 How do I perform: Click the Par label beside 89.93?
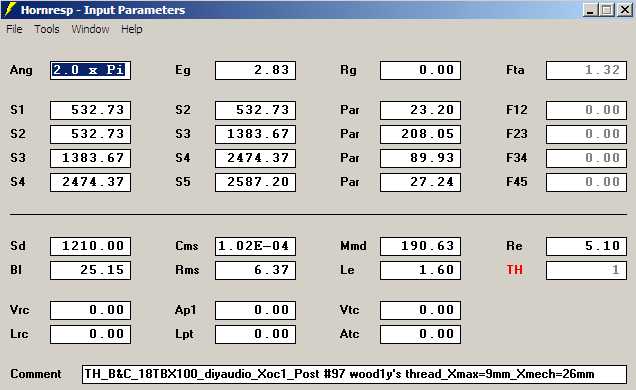click(350, 158)
